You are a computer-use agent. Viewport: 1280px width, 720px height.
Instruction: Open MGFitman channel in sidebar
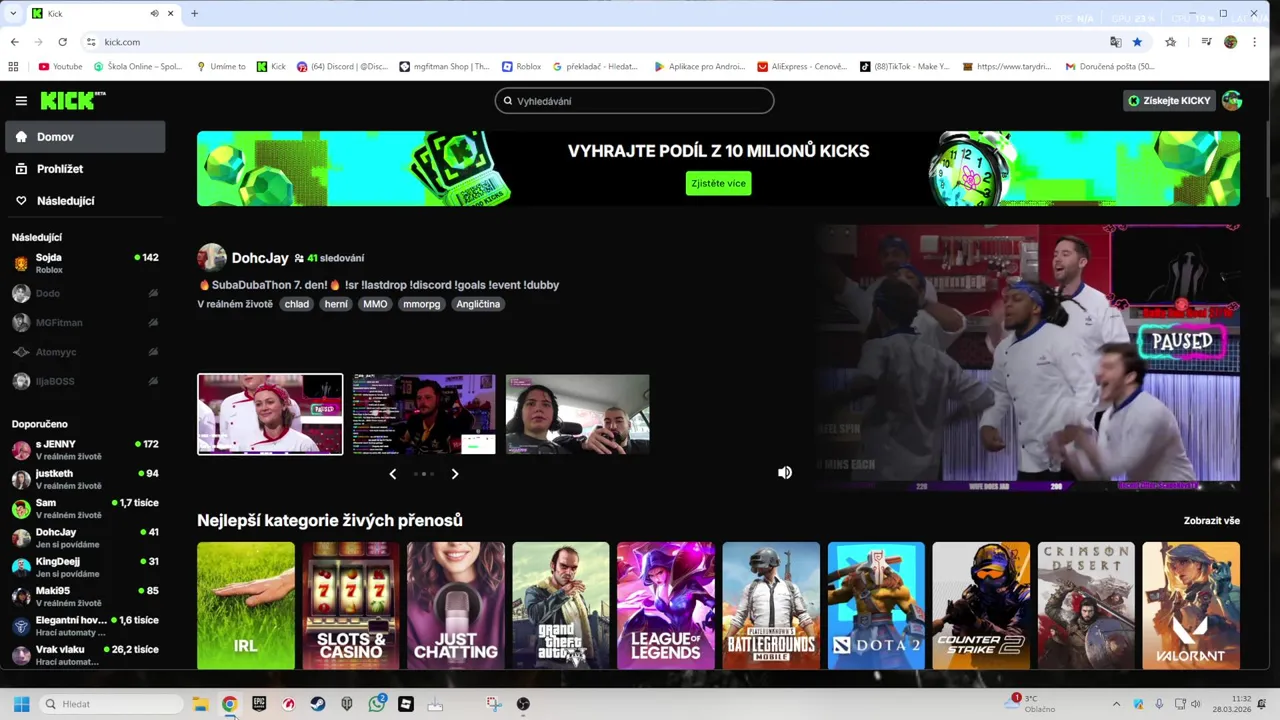(85, 322)
